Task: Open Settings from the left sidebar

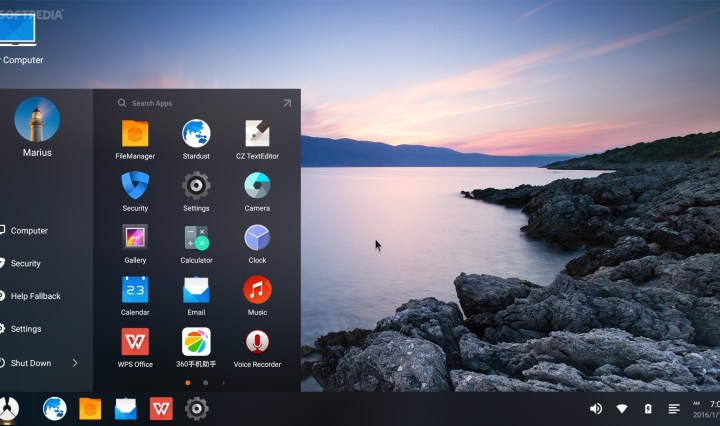Action: click(x=25, y=329)
